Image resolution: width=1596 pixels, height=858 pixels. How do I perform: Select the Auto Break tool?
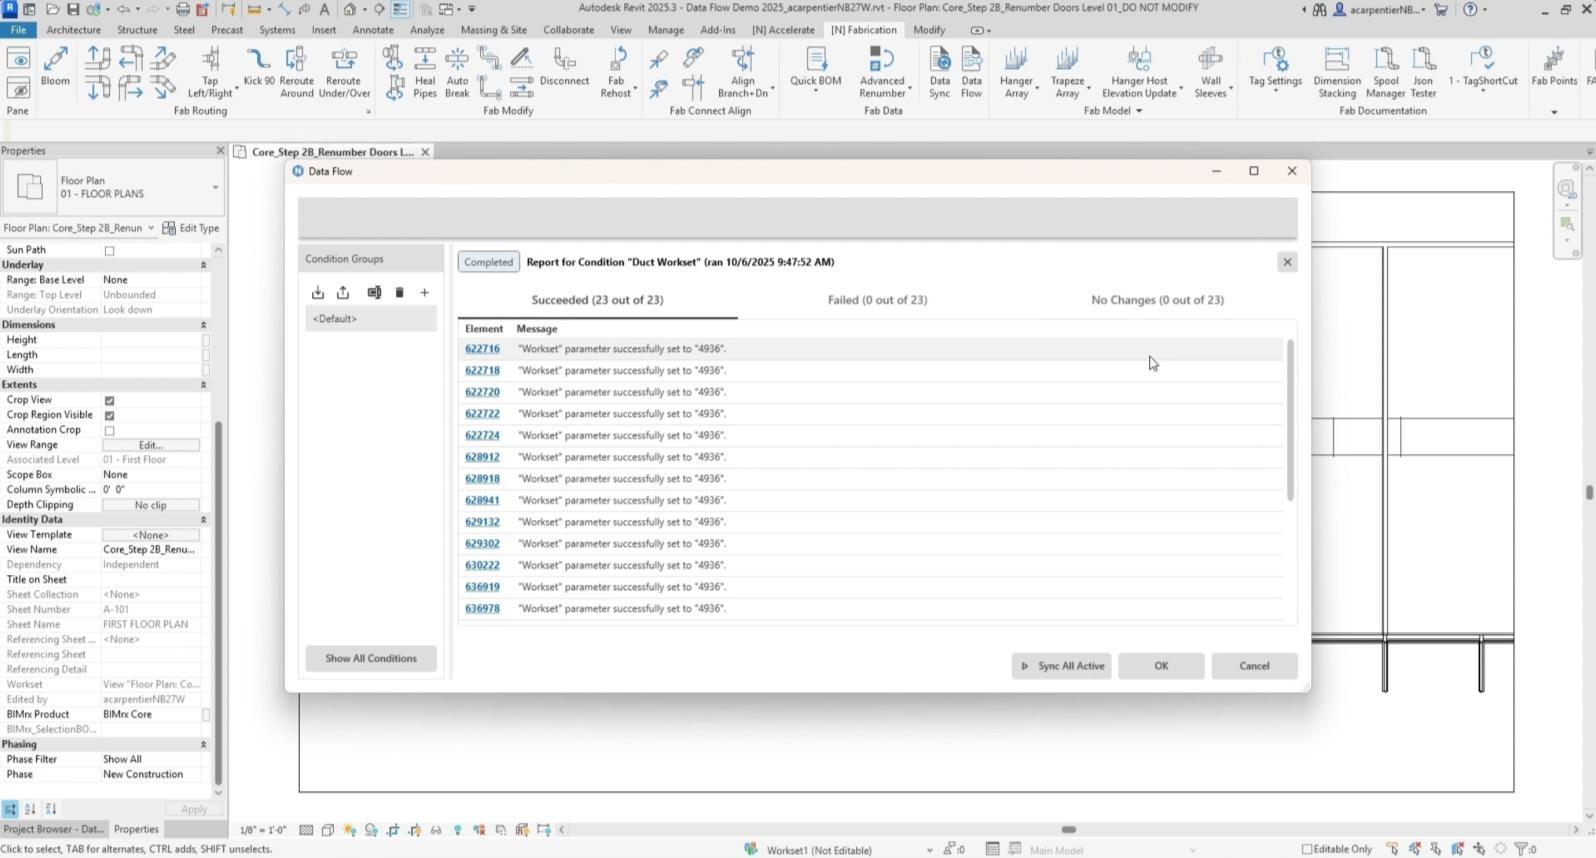tap(457, 72)
